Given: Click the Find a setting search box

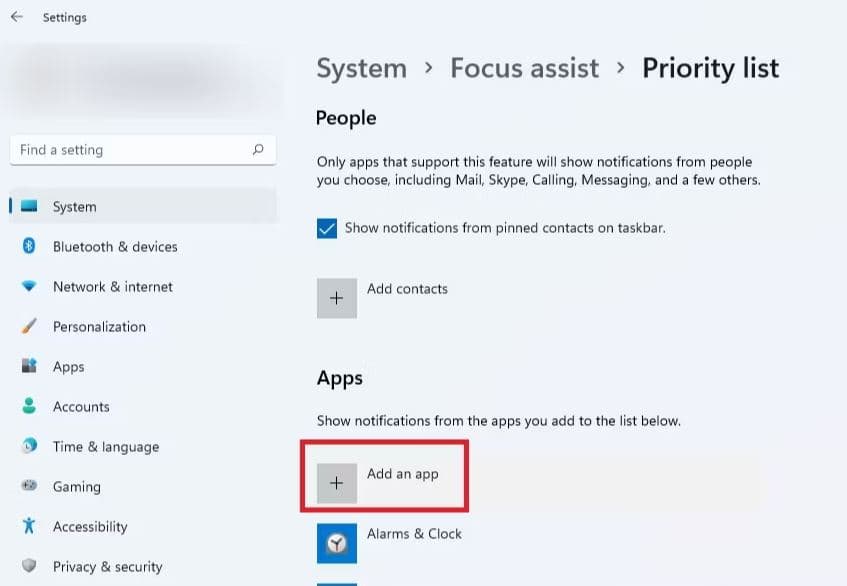Looking at the screenshot, I should click(x=130, y=150).
